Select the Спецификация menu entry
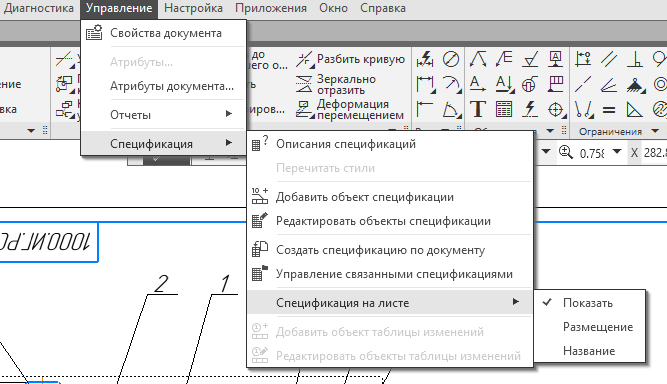Screen dimensions: 667x384 [163, 144]
